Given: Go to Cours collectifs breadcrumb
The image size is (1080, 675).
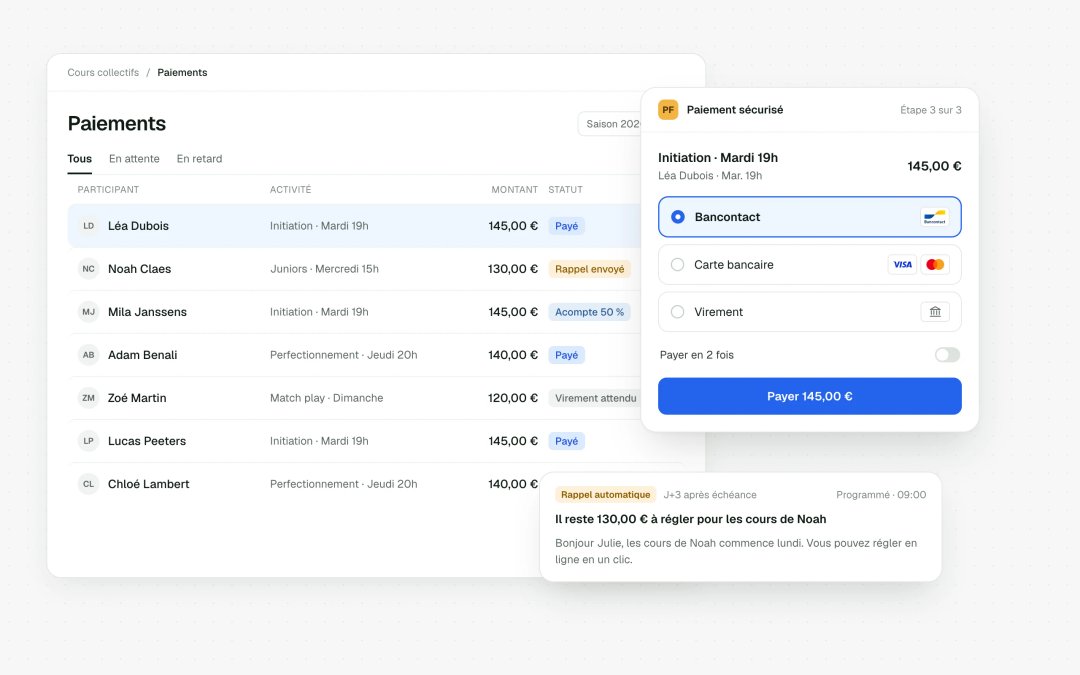Looking at the screenshot, I should coord(103,72).
